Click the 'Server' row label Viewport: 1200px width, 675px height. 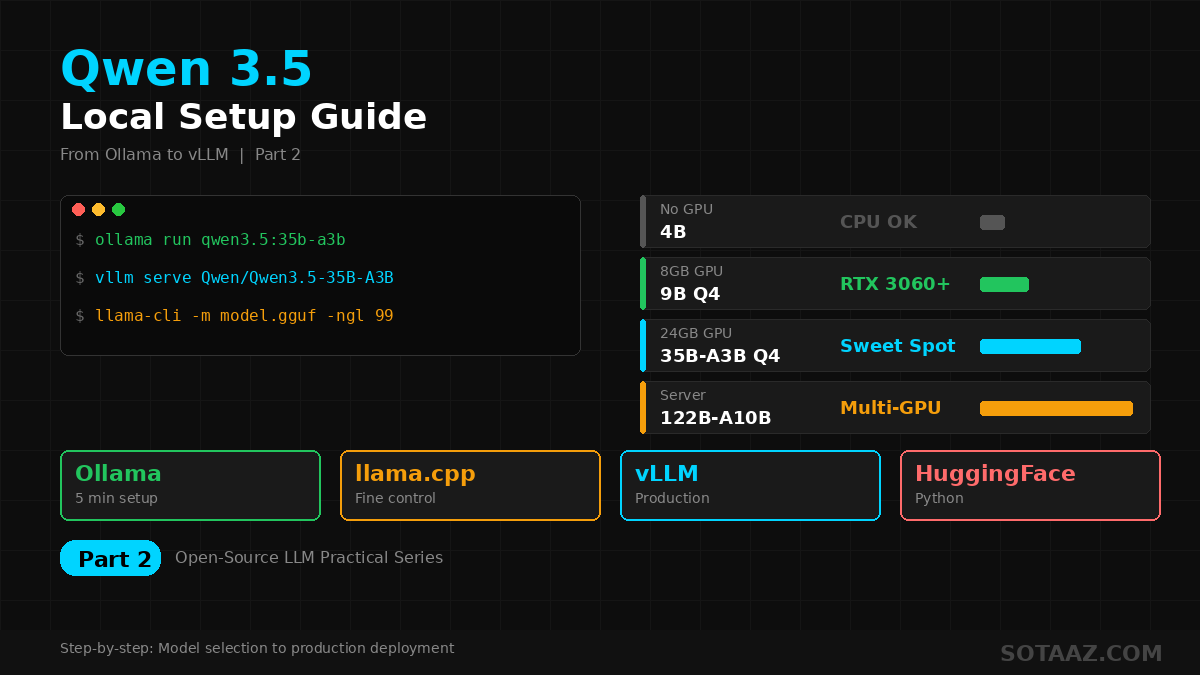683,395
